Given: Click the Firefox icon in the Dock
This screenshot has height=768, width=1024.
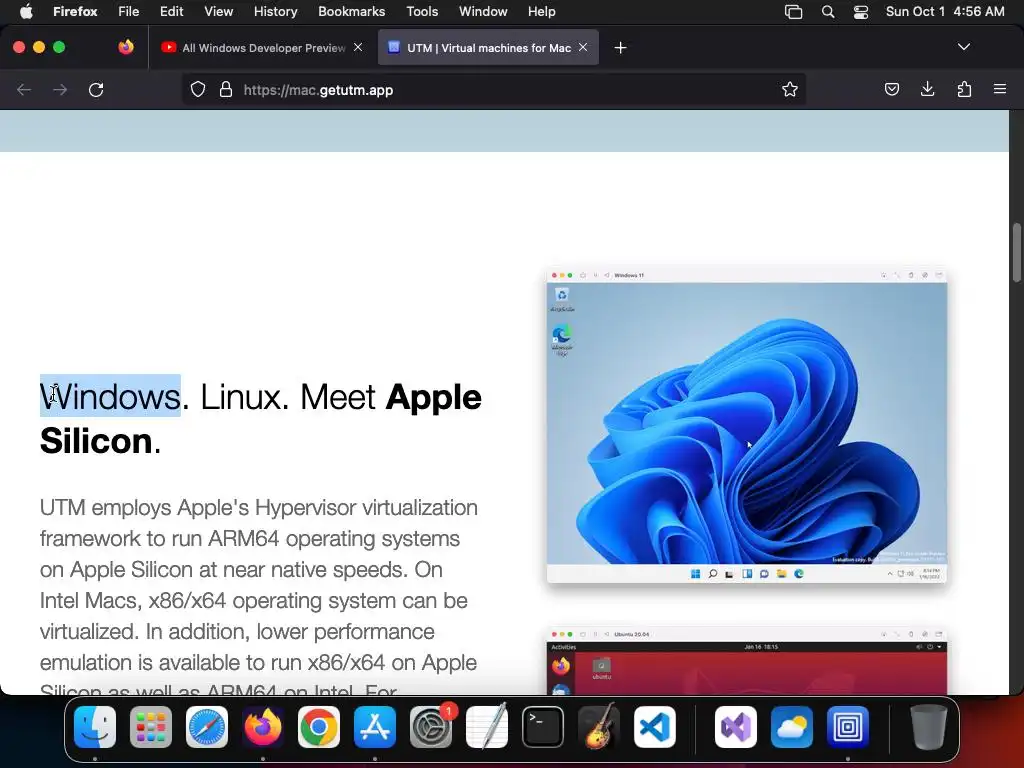Looking at the screenshot, I should point(263,727).
